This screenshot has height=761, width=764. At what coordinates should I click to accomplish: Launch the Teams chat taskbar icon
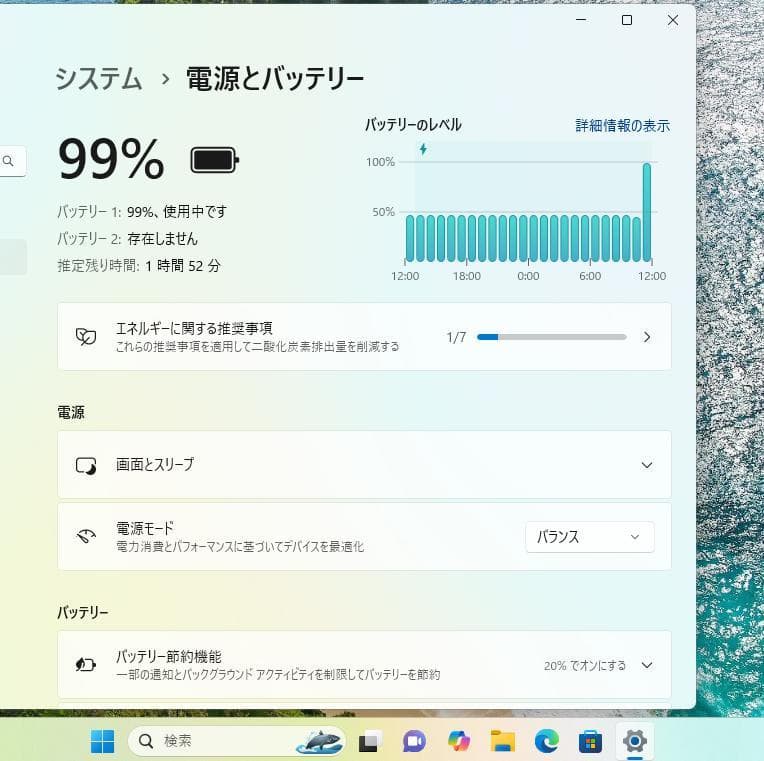pyautogui.click(x=414, y=742)
